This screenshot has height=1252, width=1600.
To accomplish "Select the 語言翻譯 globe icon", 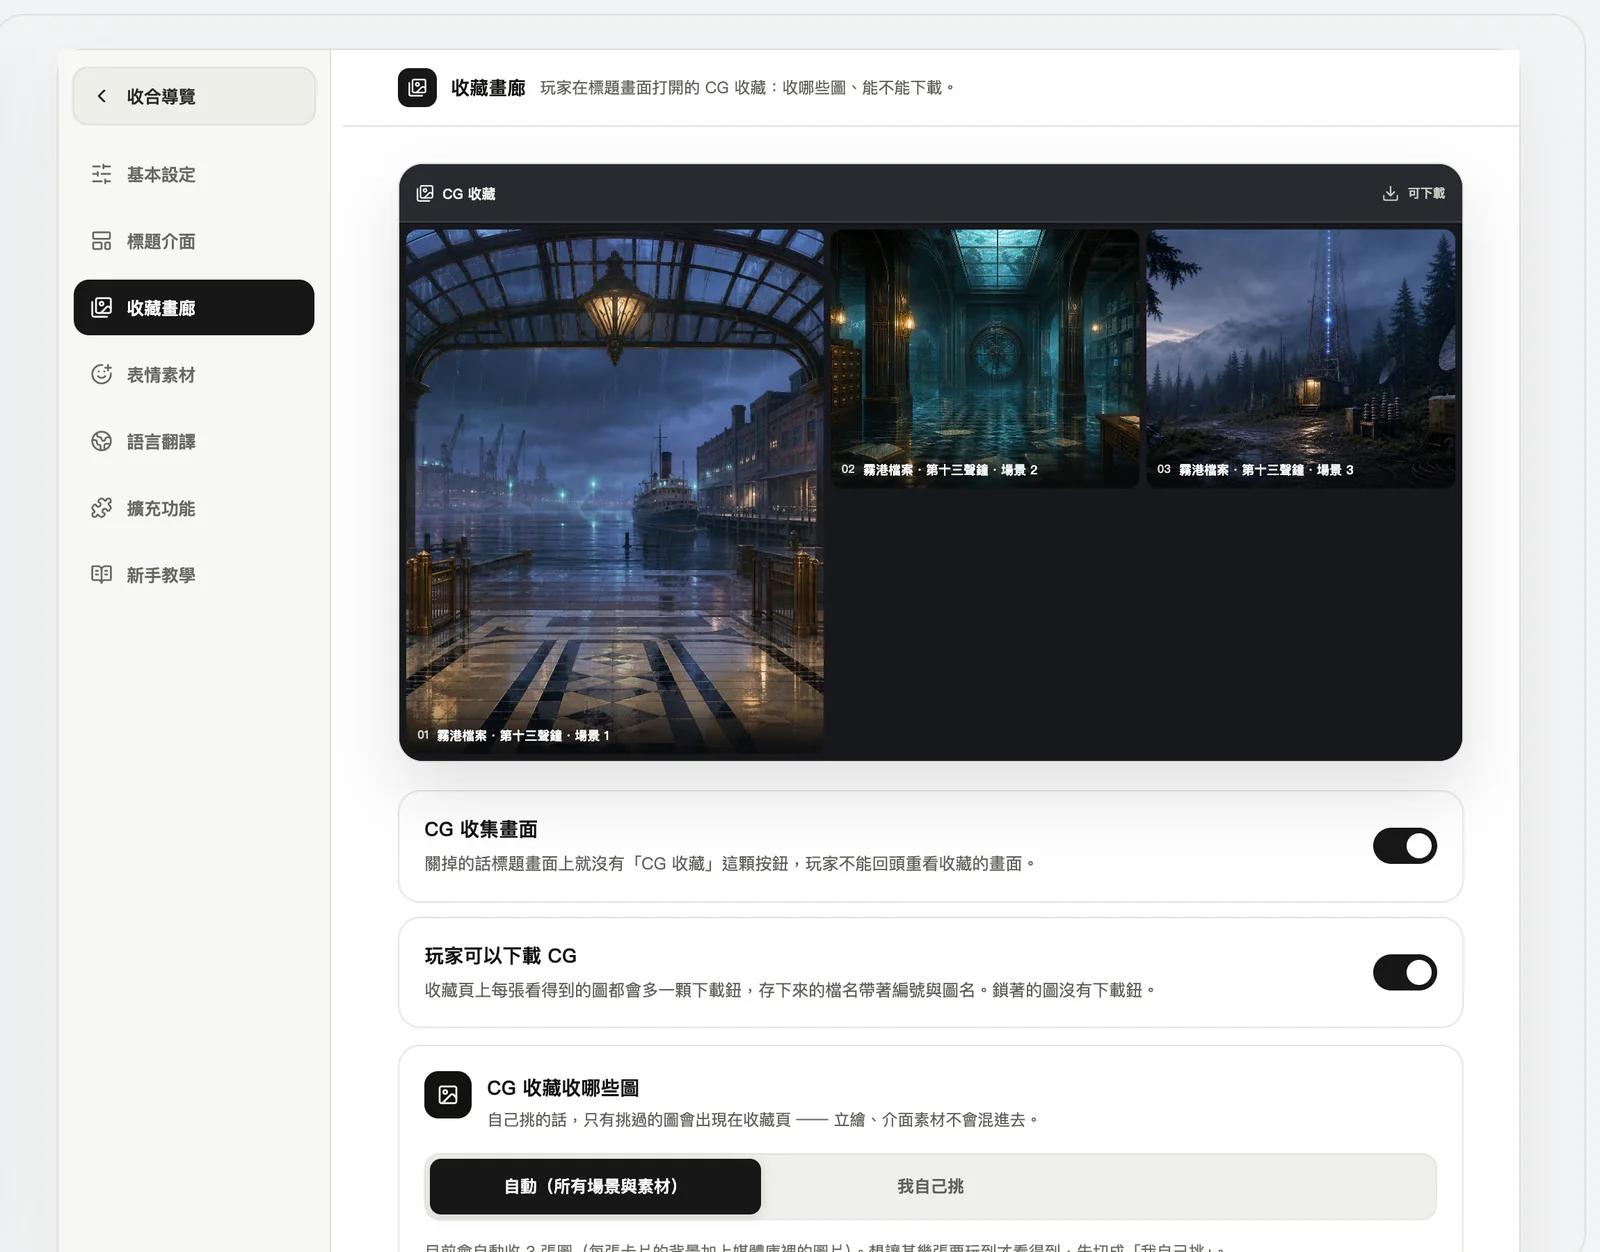I will pos(102,441).
